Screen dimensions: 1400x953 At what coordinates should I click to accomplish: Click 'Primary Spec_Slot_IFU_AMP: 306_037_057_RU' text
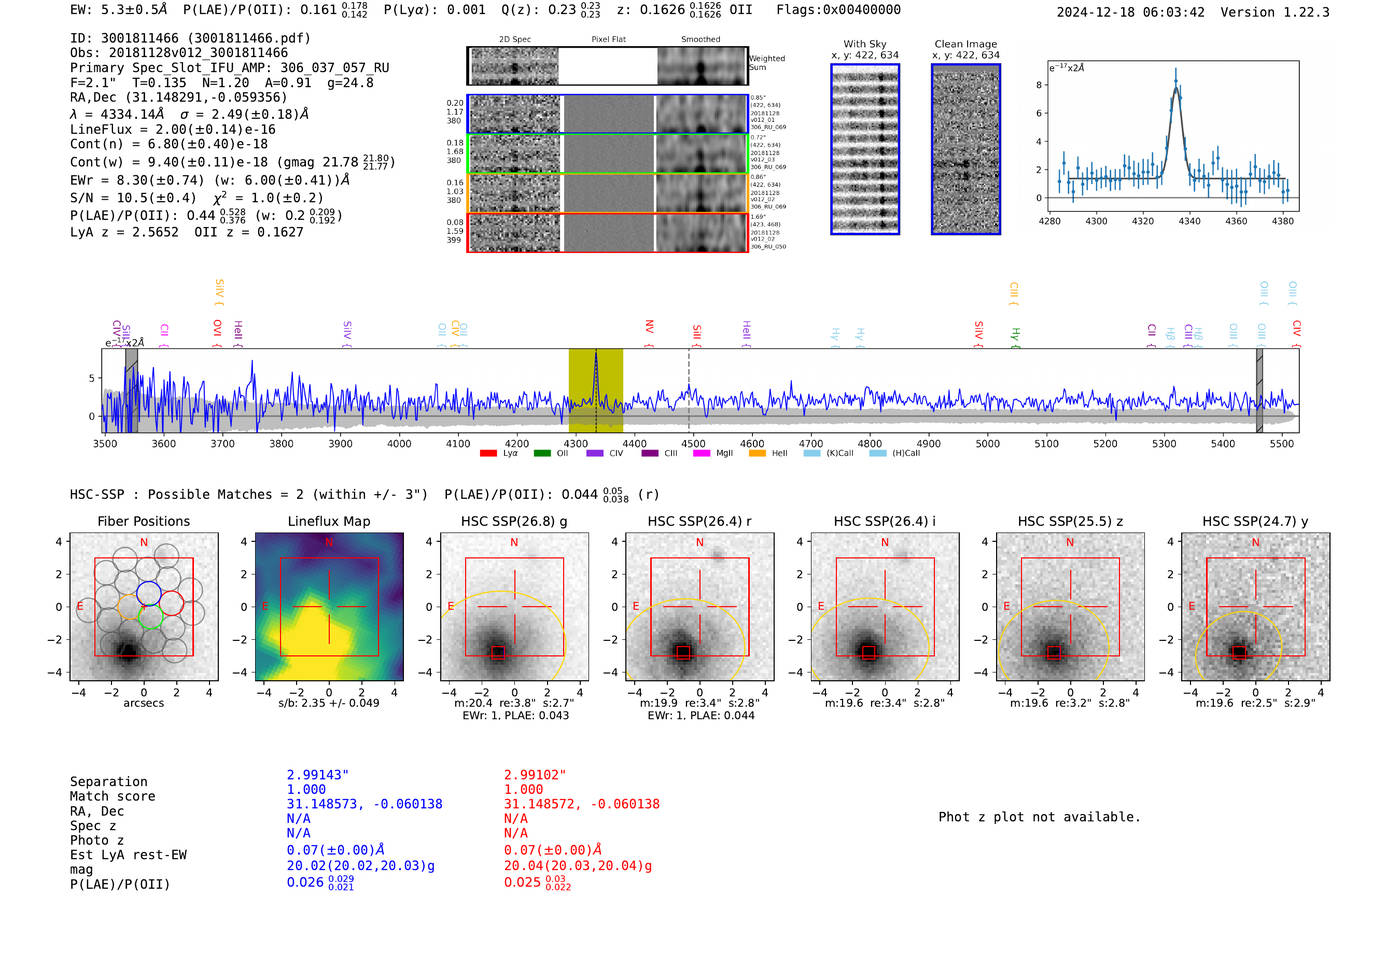(230, 68)
